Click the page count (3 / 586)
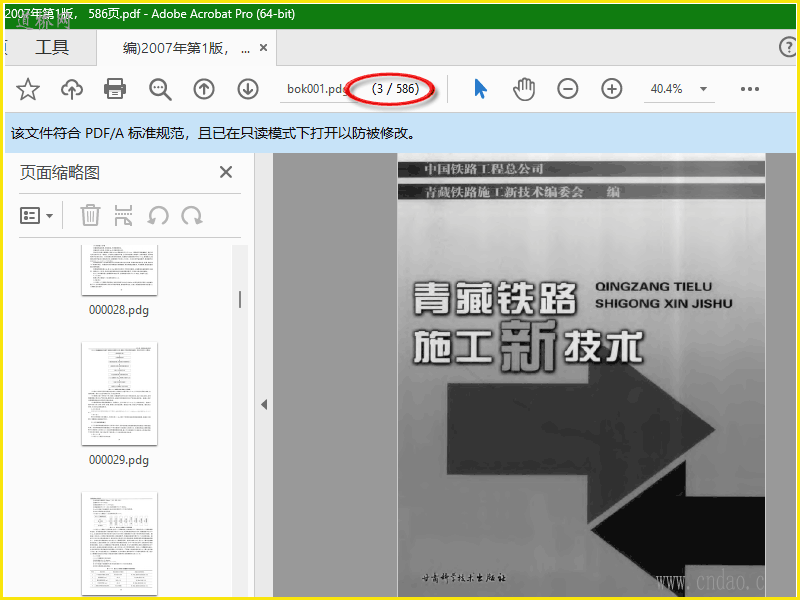The height and width of the screenshot is (600, 800). tap(395, 89)
